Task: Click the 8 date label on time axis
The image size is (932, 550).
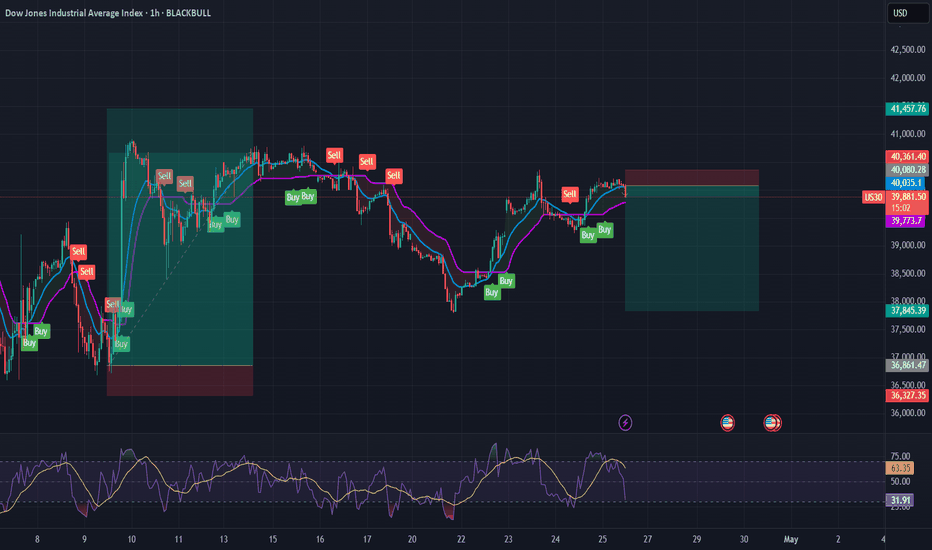Action: tap(37, 539)
